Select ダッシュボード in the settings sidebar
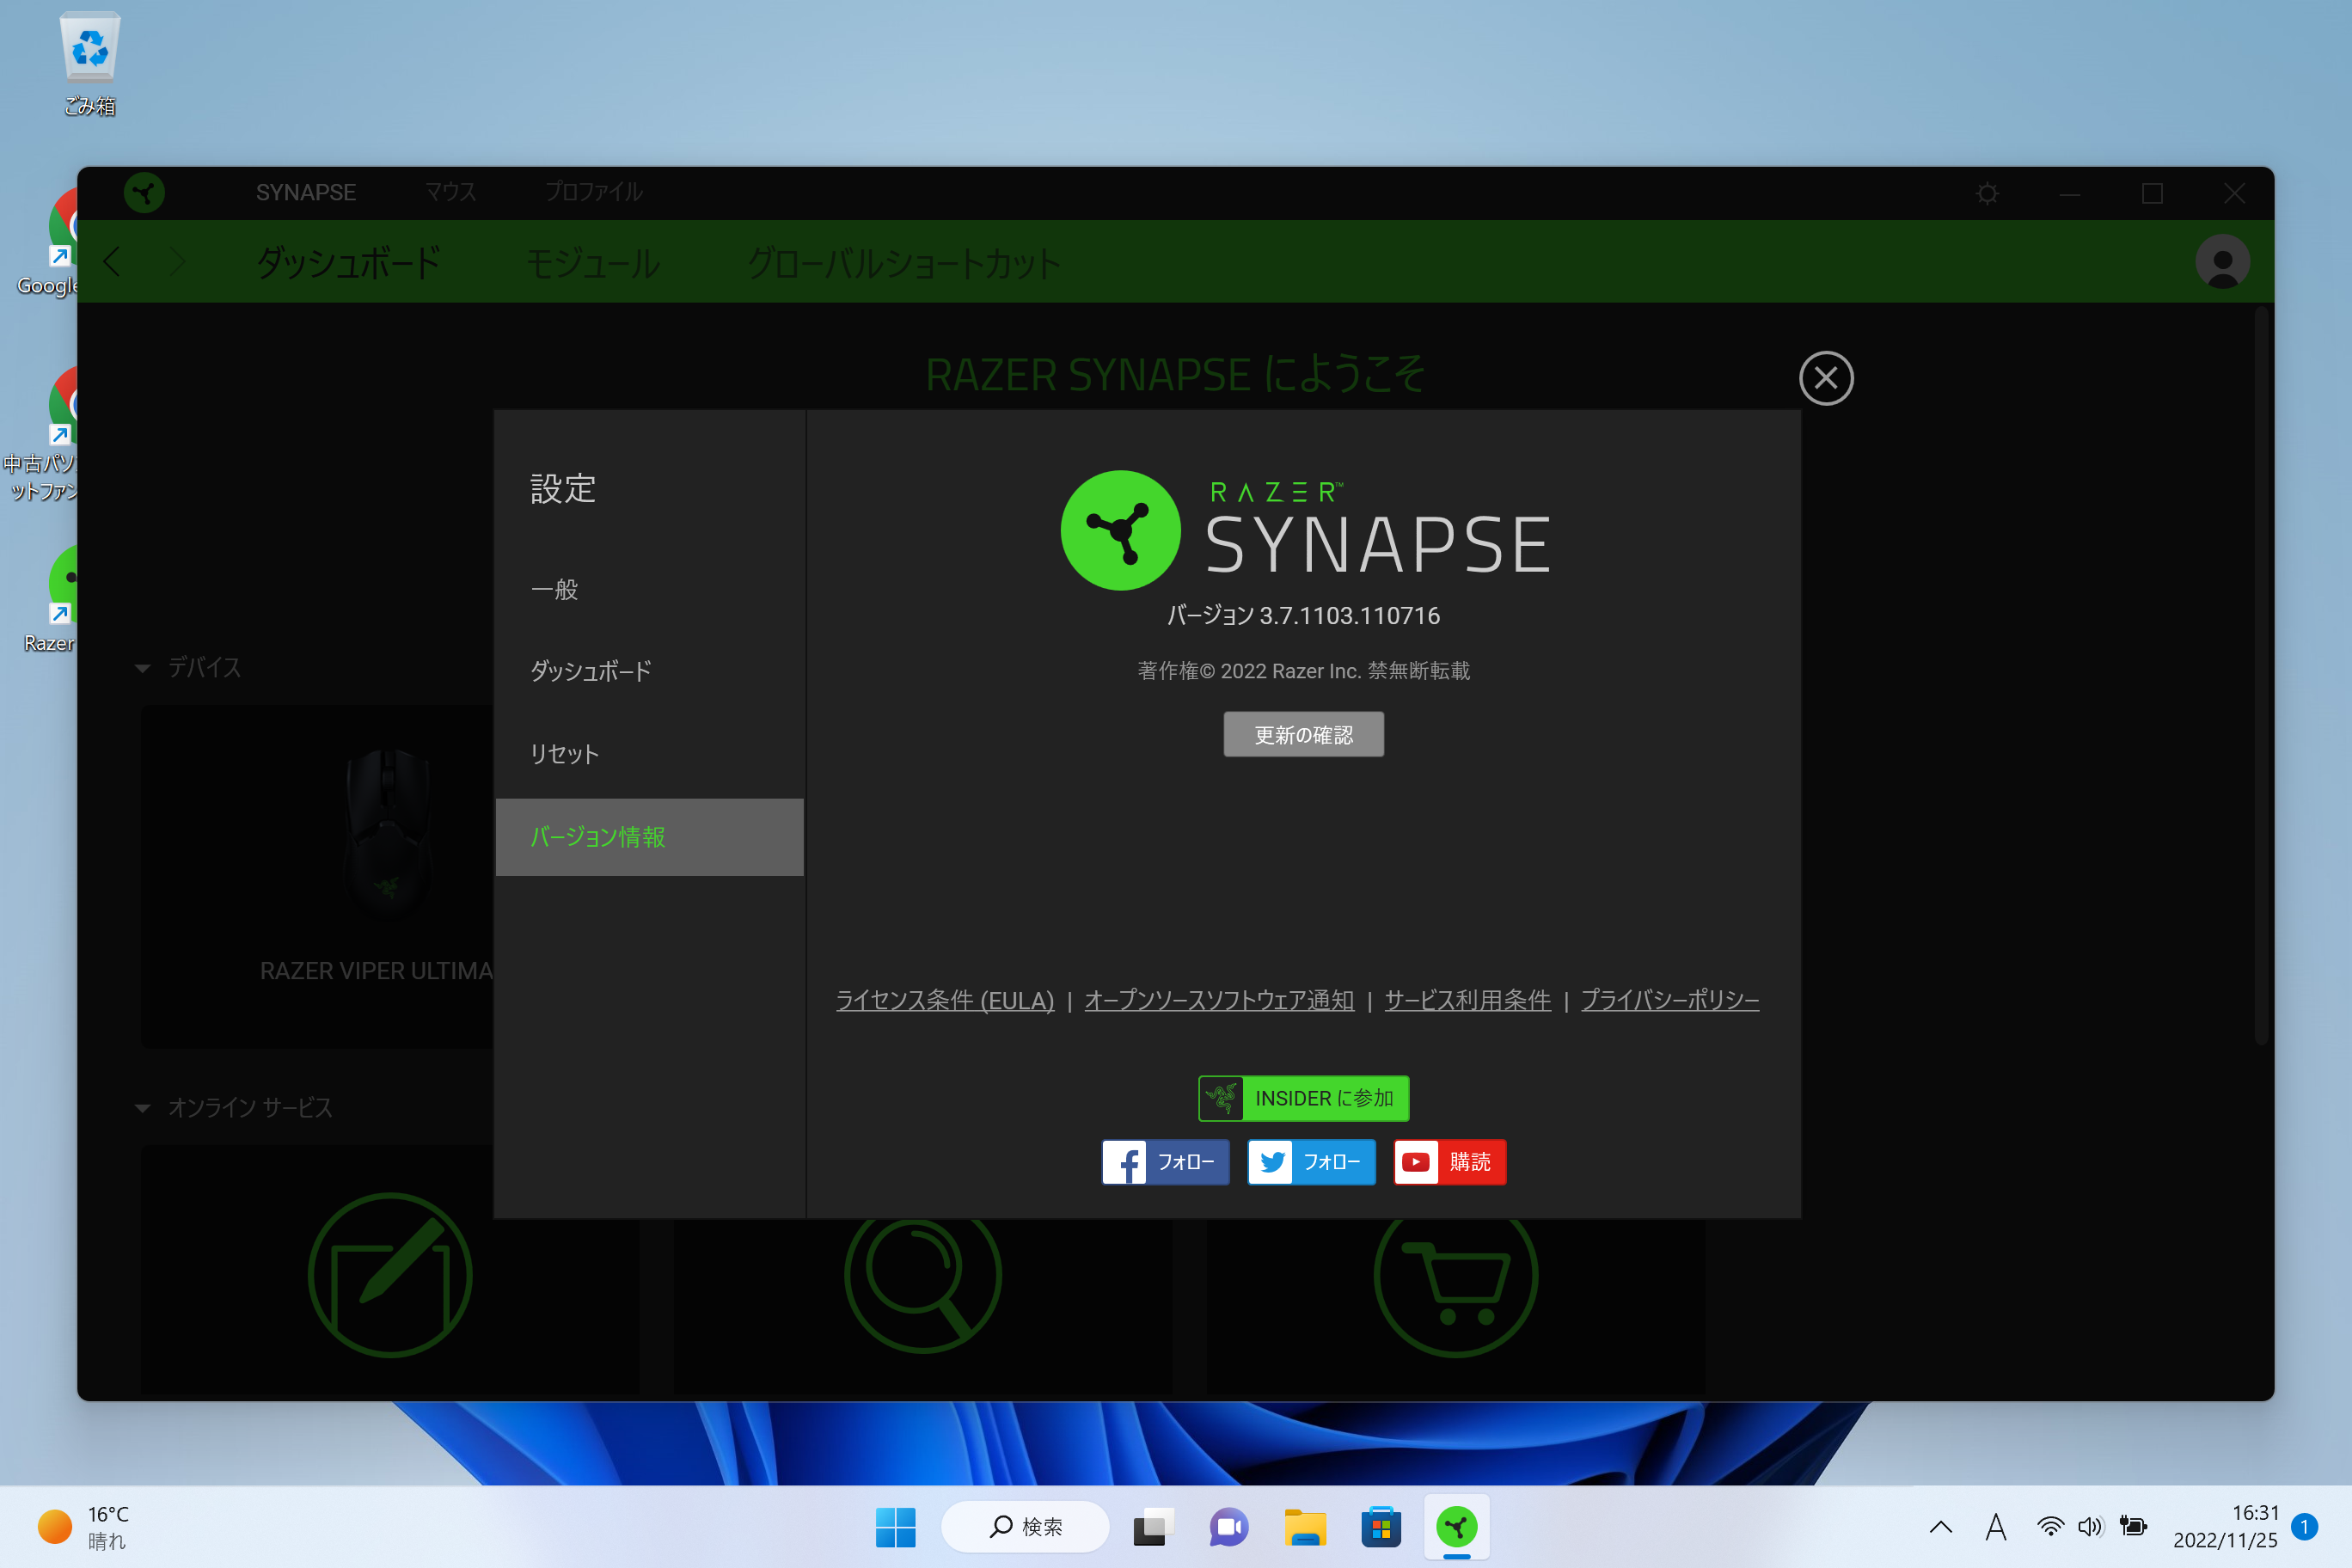 pos(591,671)
